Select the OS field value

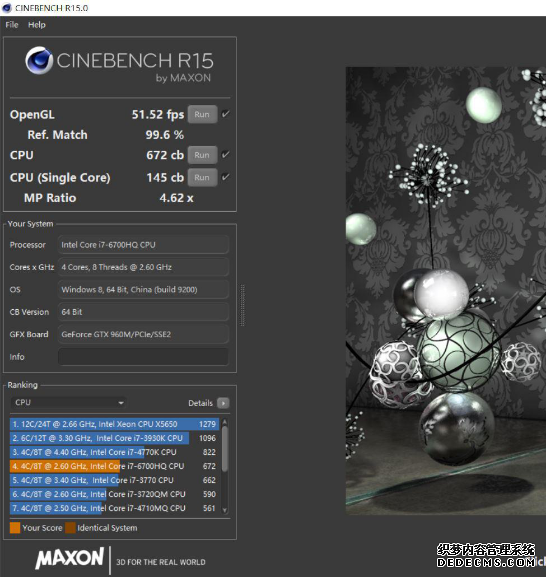tap(143, 290)
